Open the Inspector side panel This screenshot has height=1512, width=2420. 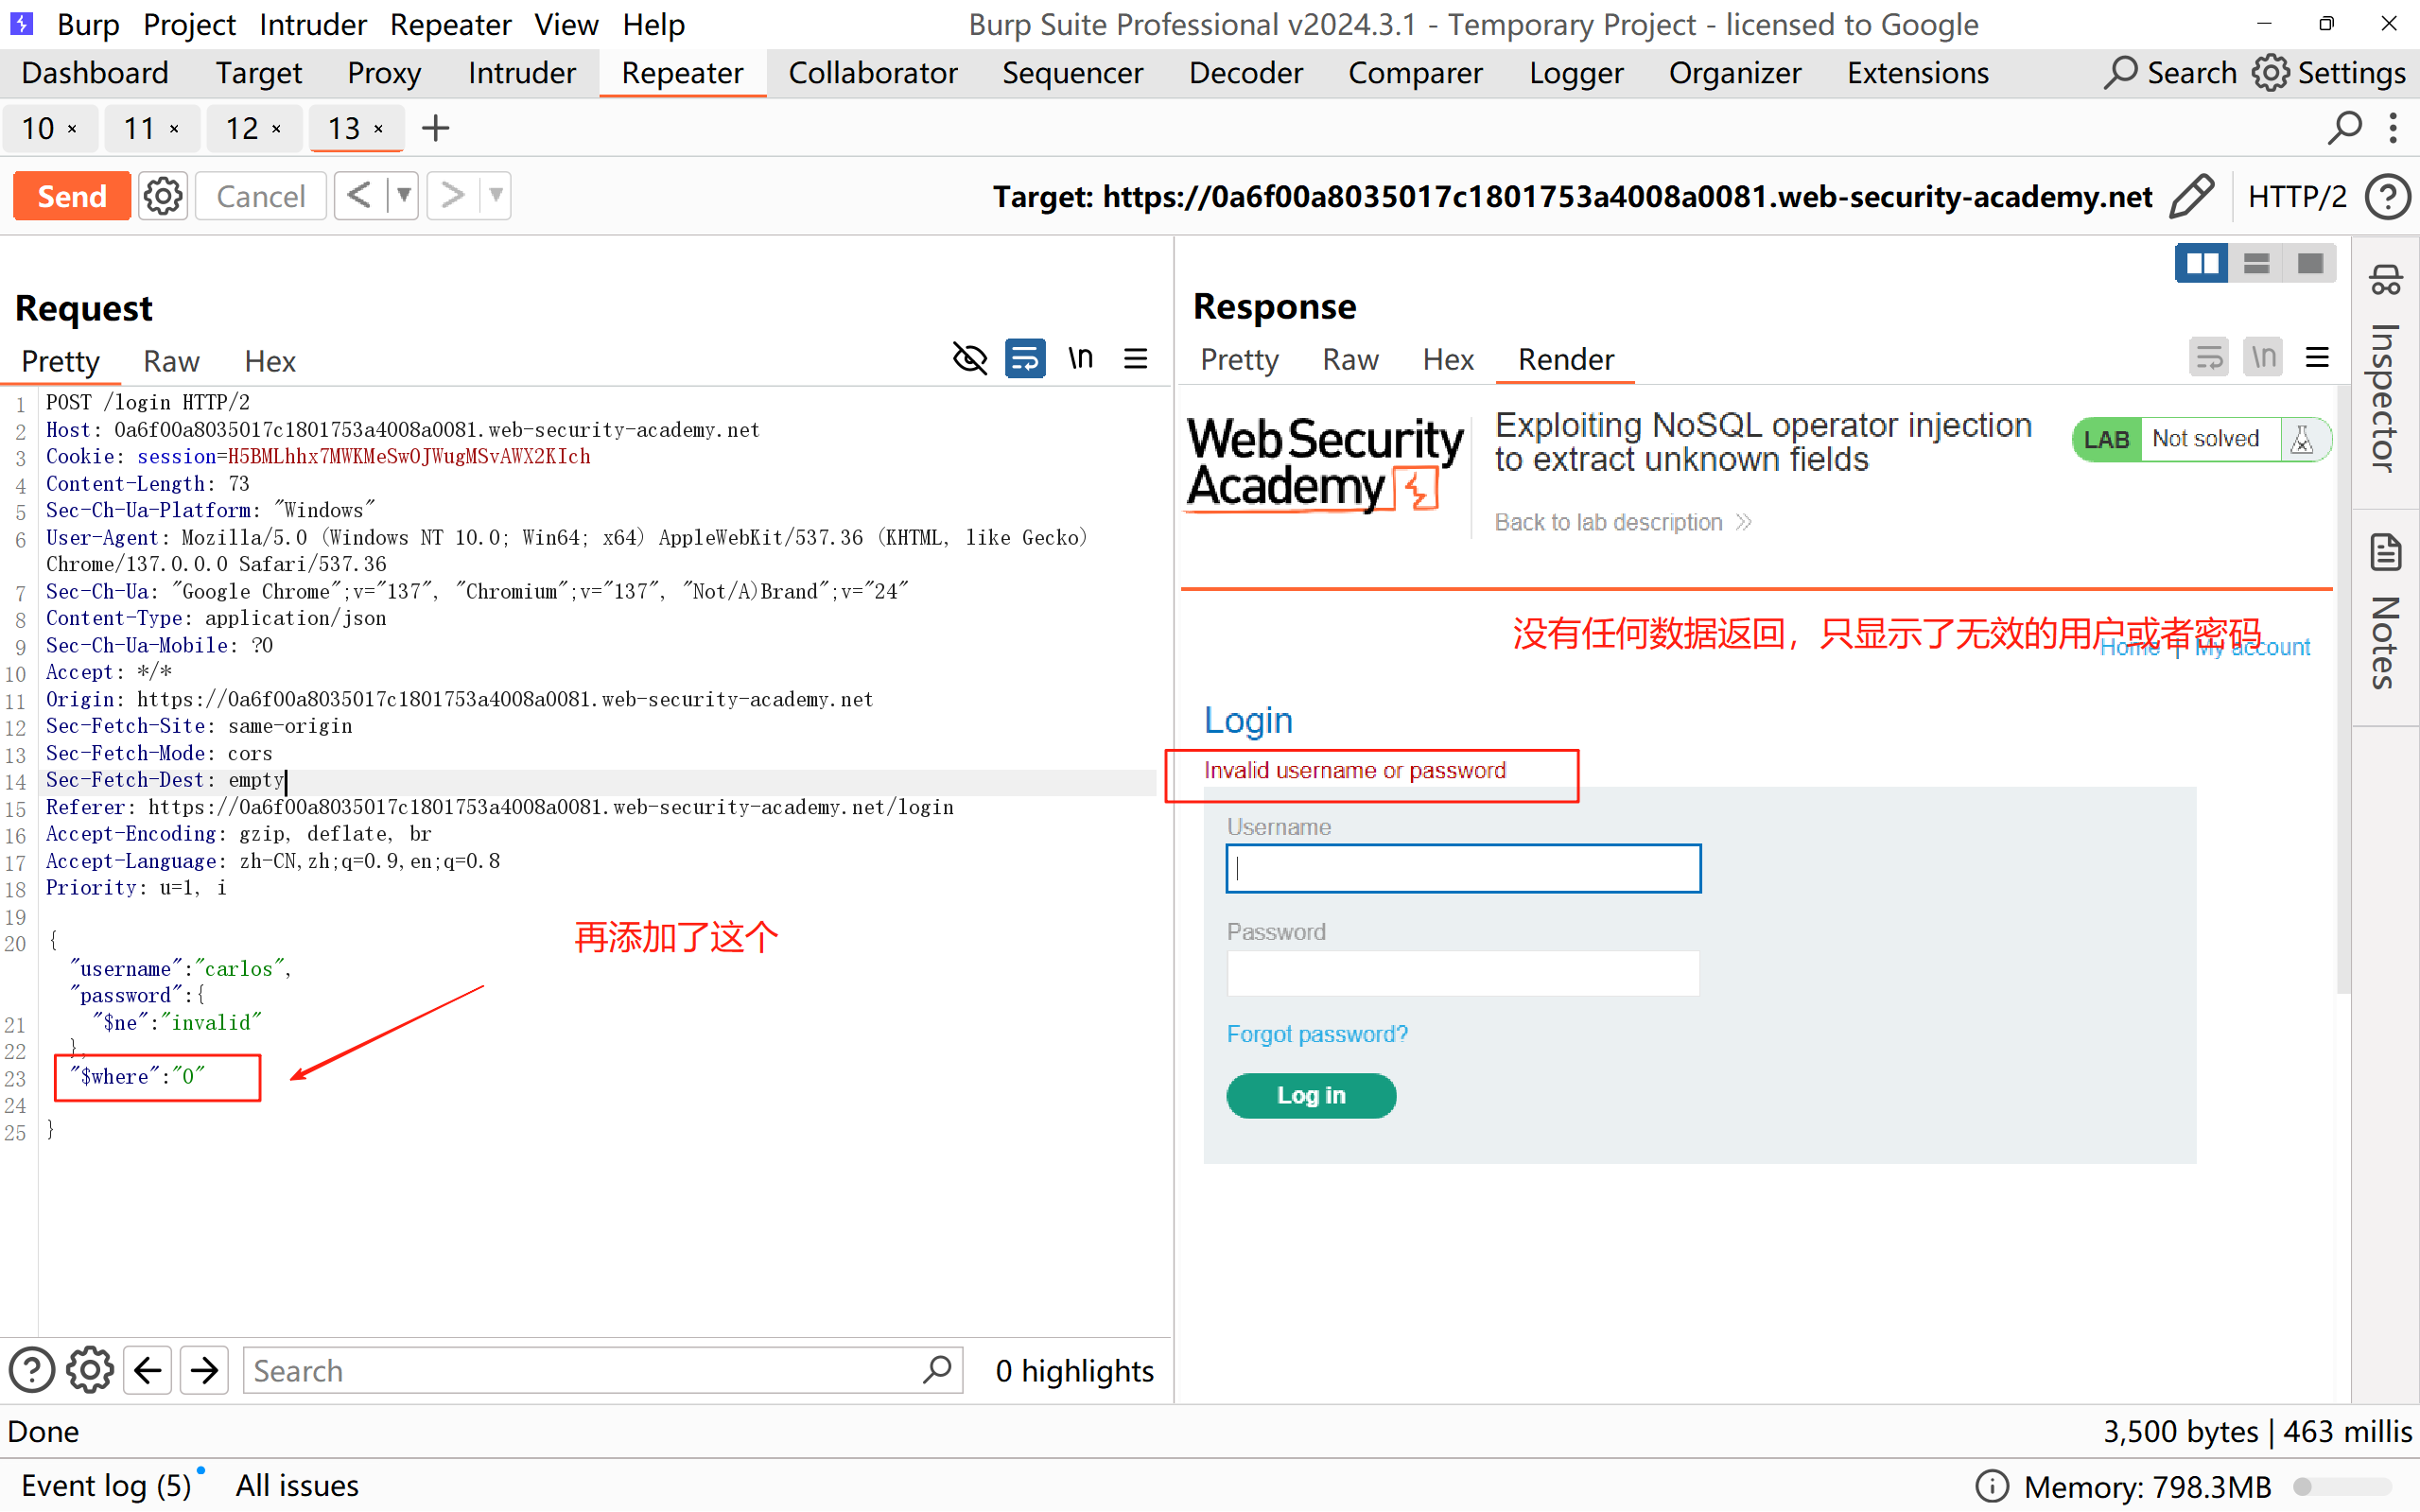click(2386, 370)
